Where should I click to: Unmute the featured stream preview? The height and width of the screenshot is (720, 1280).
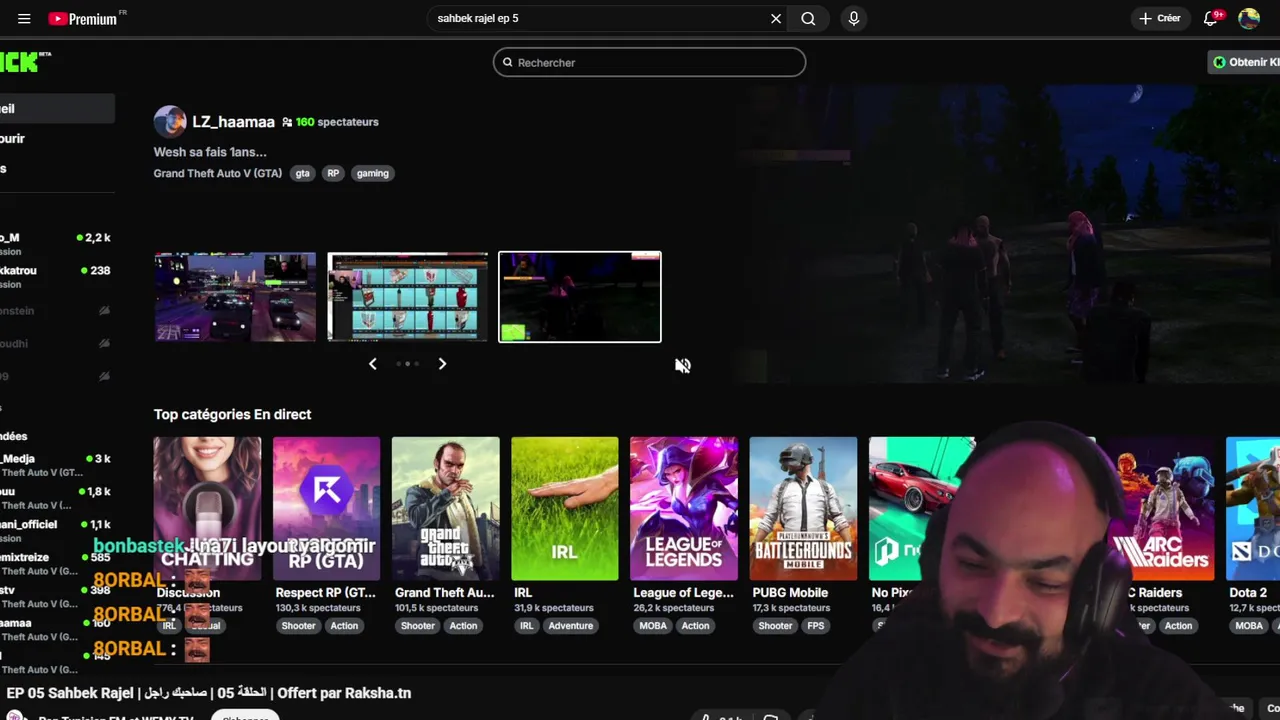pos(683,366)
